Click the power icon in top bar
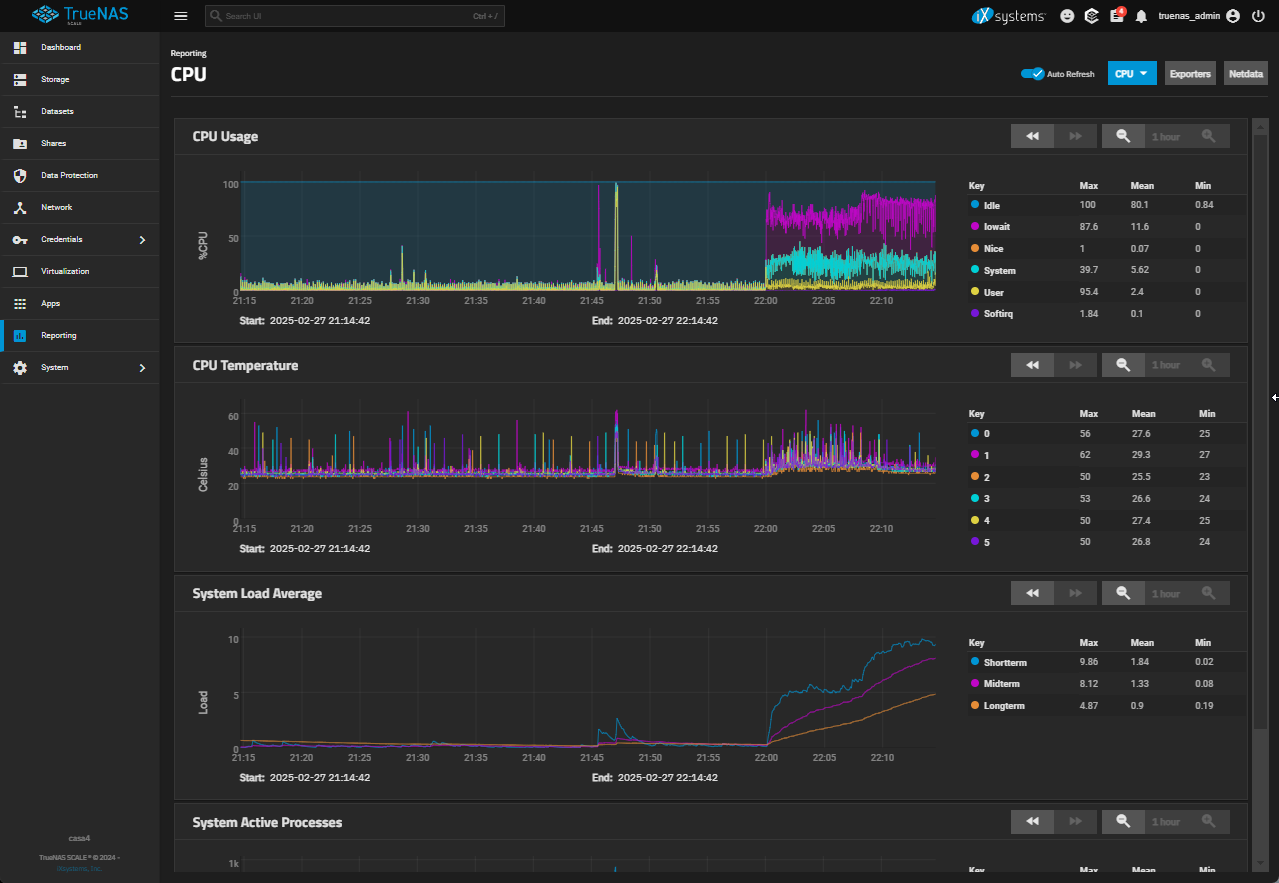The height and width of the screenshot is (883, 1279). (x=1258, y=16)
